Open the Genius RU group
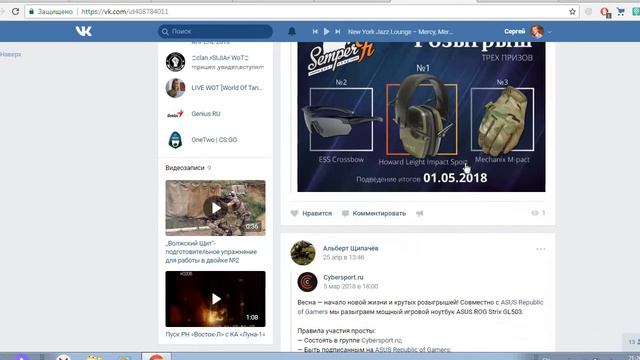 point(206,114)
